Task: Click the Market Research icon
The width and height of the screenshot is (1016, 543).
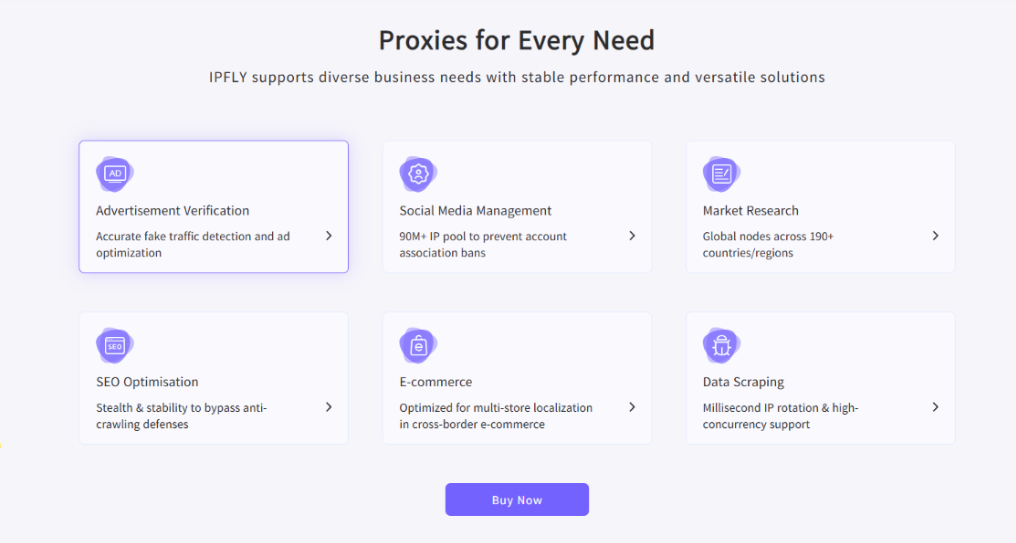Action: [721, 174]
